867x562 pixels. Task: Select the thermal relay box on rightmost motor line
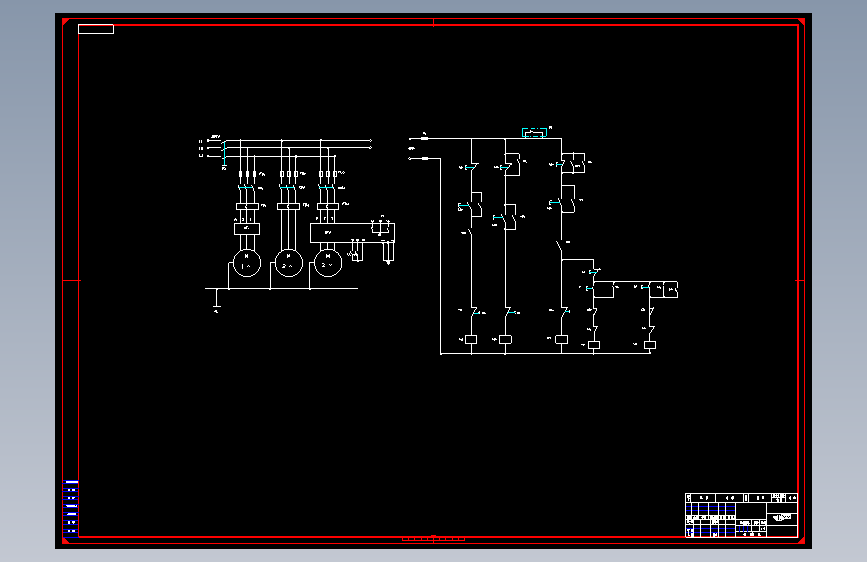328,206
